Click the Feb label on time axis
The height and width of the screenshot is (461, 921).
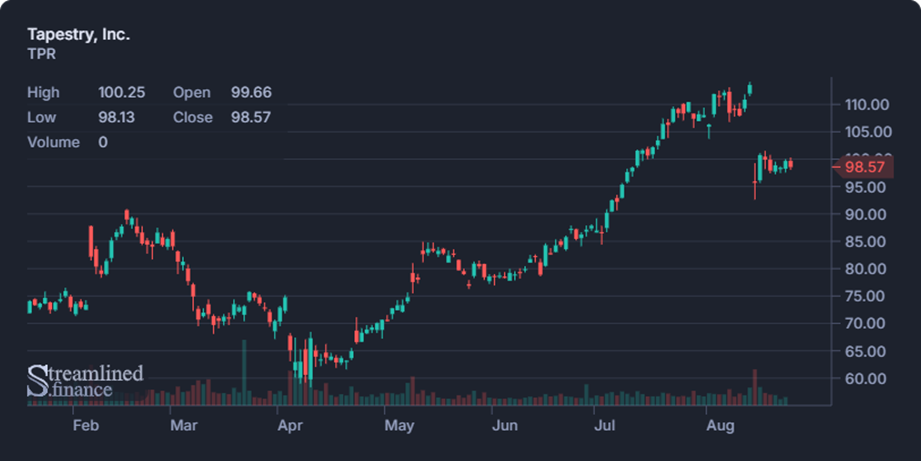[86, 425]
